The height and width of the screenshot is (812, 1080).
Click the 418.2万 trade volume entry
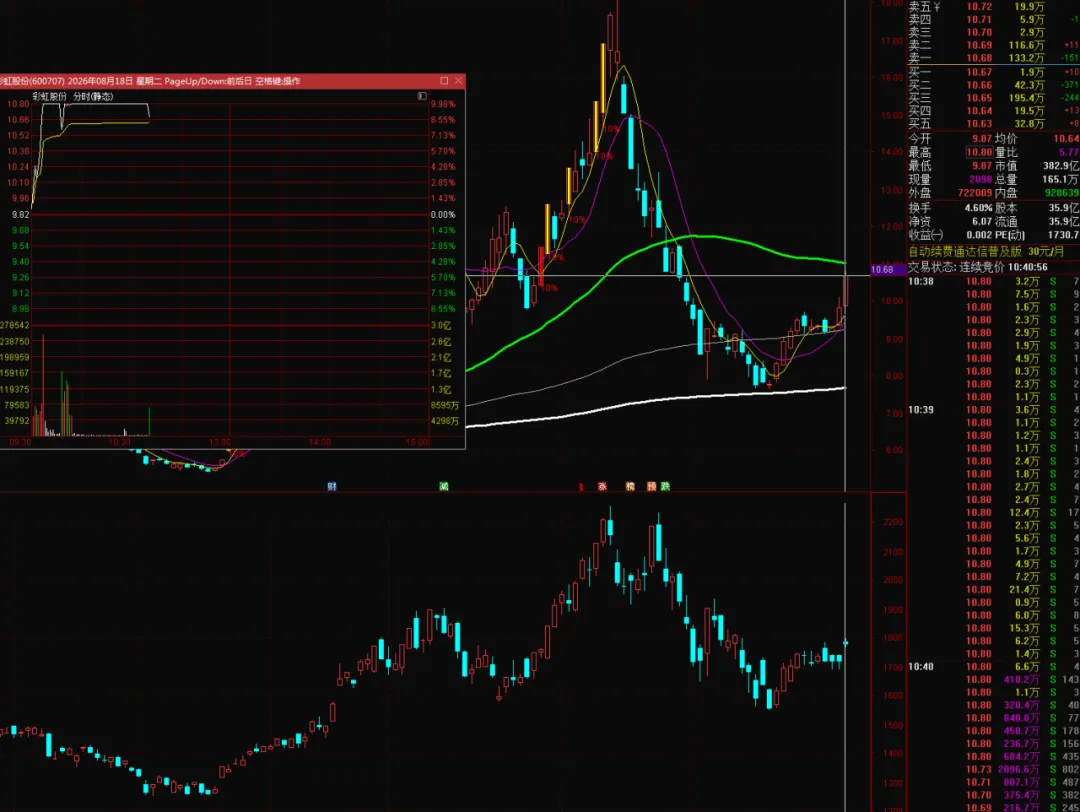point(1021,680)
